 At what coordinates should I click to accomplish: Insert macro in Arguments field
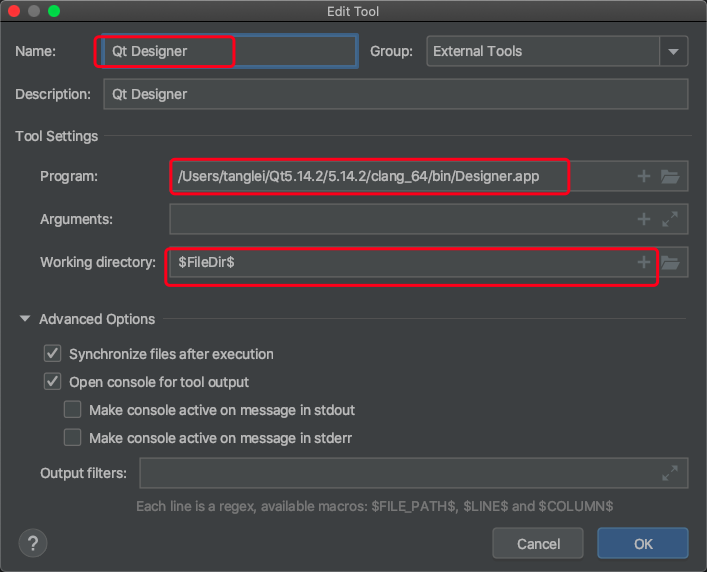pos(643,219)
